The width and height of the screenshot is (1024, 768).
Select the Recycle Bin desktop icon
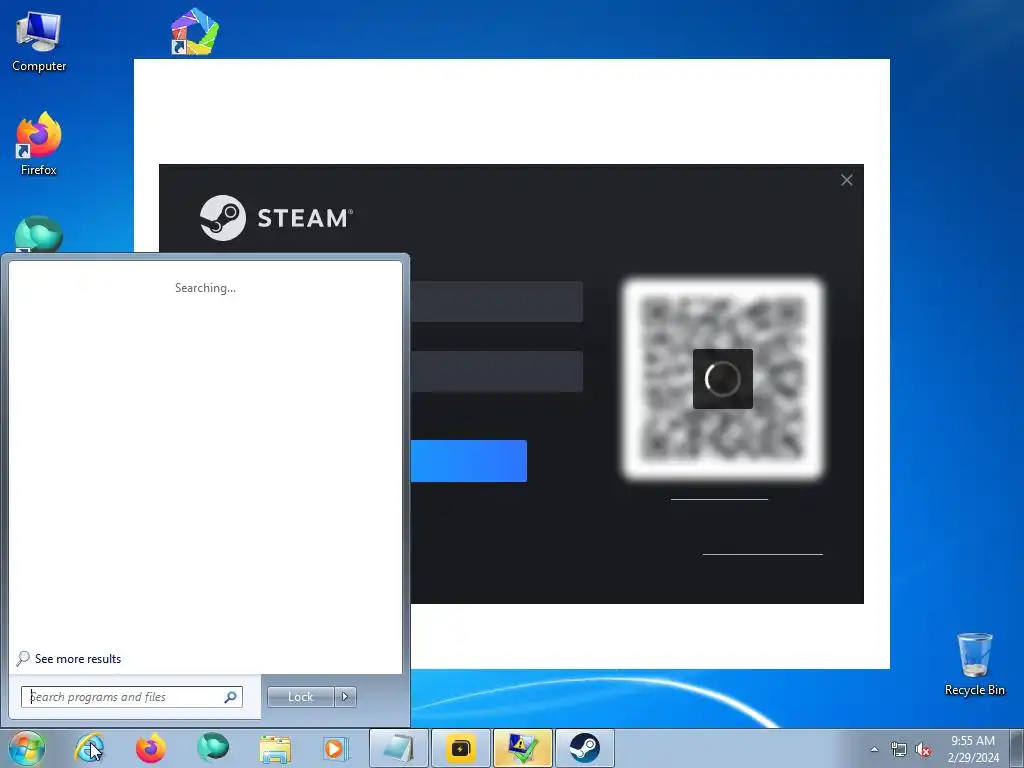pos(974,664)
